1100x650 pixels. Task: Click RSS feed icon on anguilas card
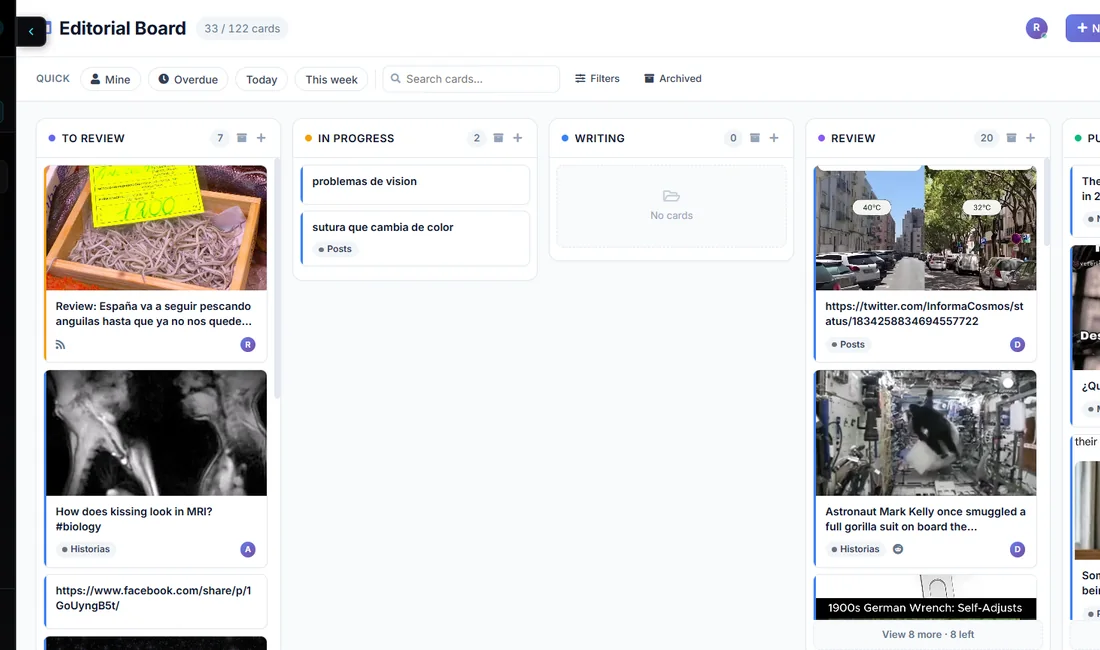(60, 344)
